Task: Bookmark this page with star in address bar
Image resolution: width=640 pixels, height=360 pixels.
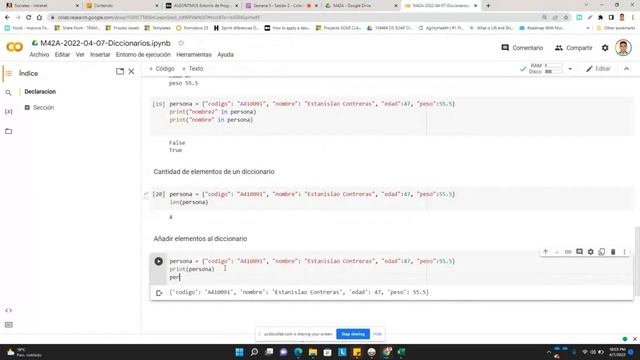Action: (566, 18)
